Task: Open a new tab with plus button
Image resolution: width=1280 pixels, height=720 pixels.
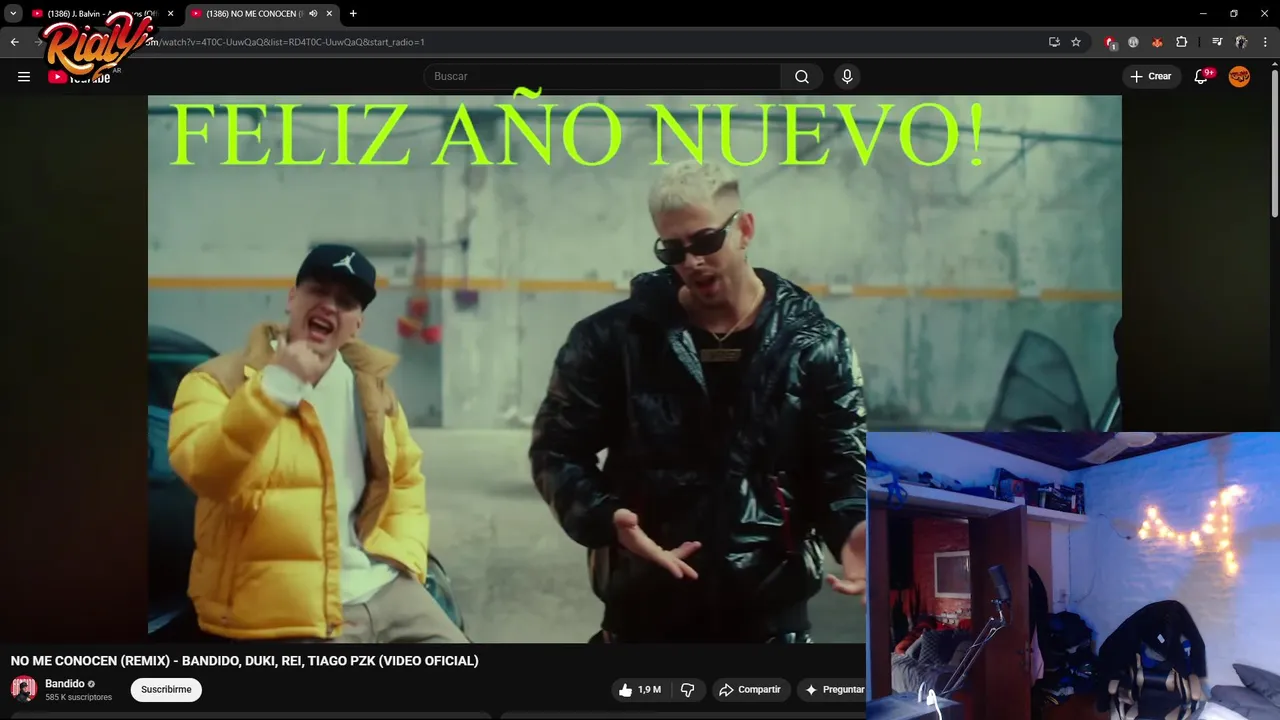Action: [353, 14]
